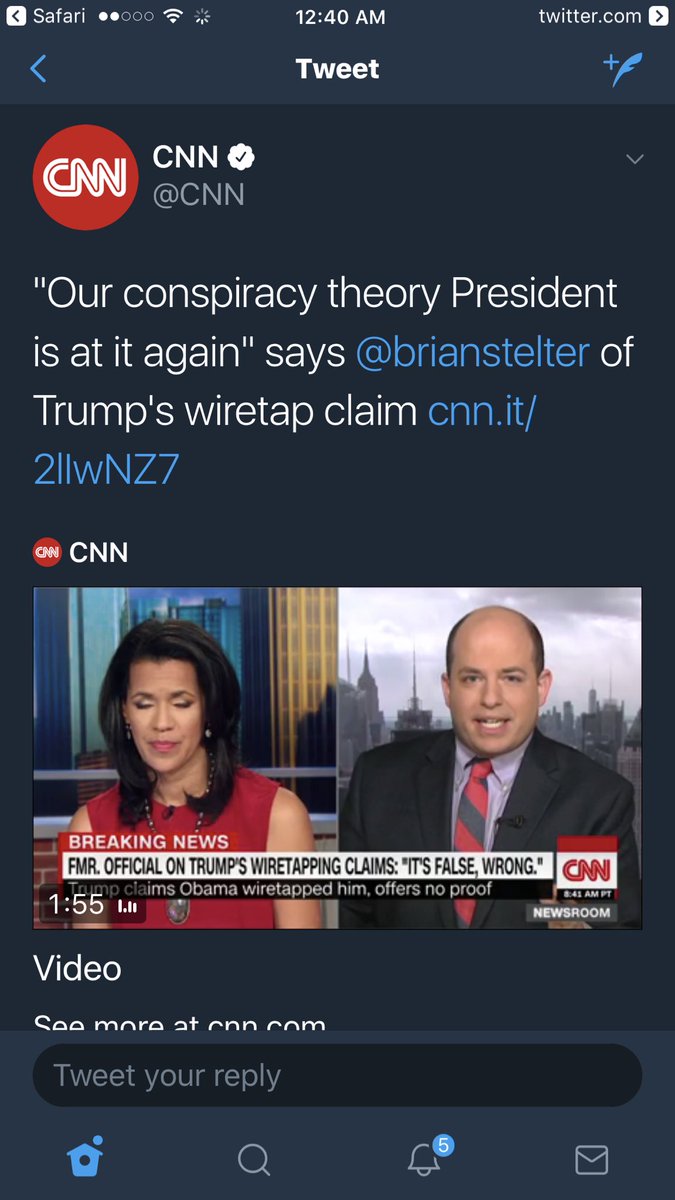Expand the tweet options chevron
The height and width of the screenshot is (1200, 675).
pyautogui.click(x=634, y=159)
